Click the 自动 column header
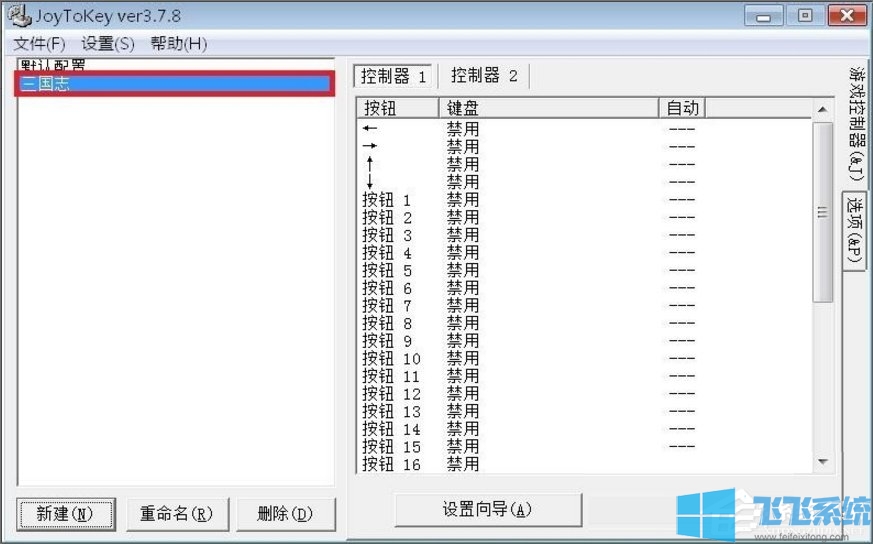873x544 pixels. (682, 108)
